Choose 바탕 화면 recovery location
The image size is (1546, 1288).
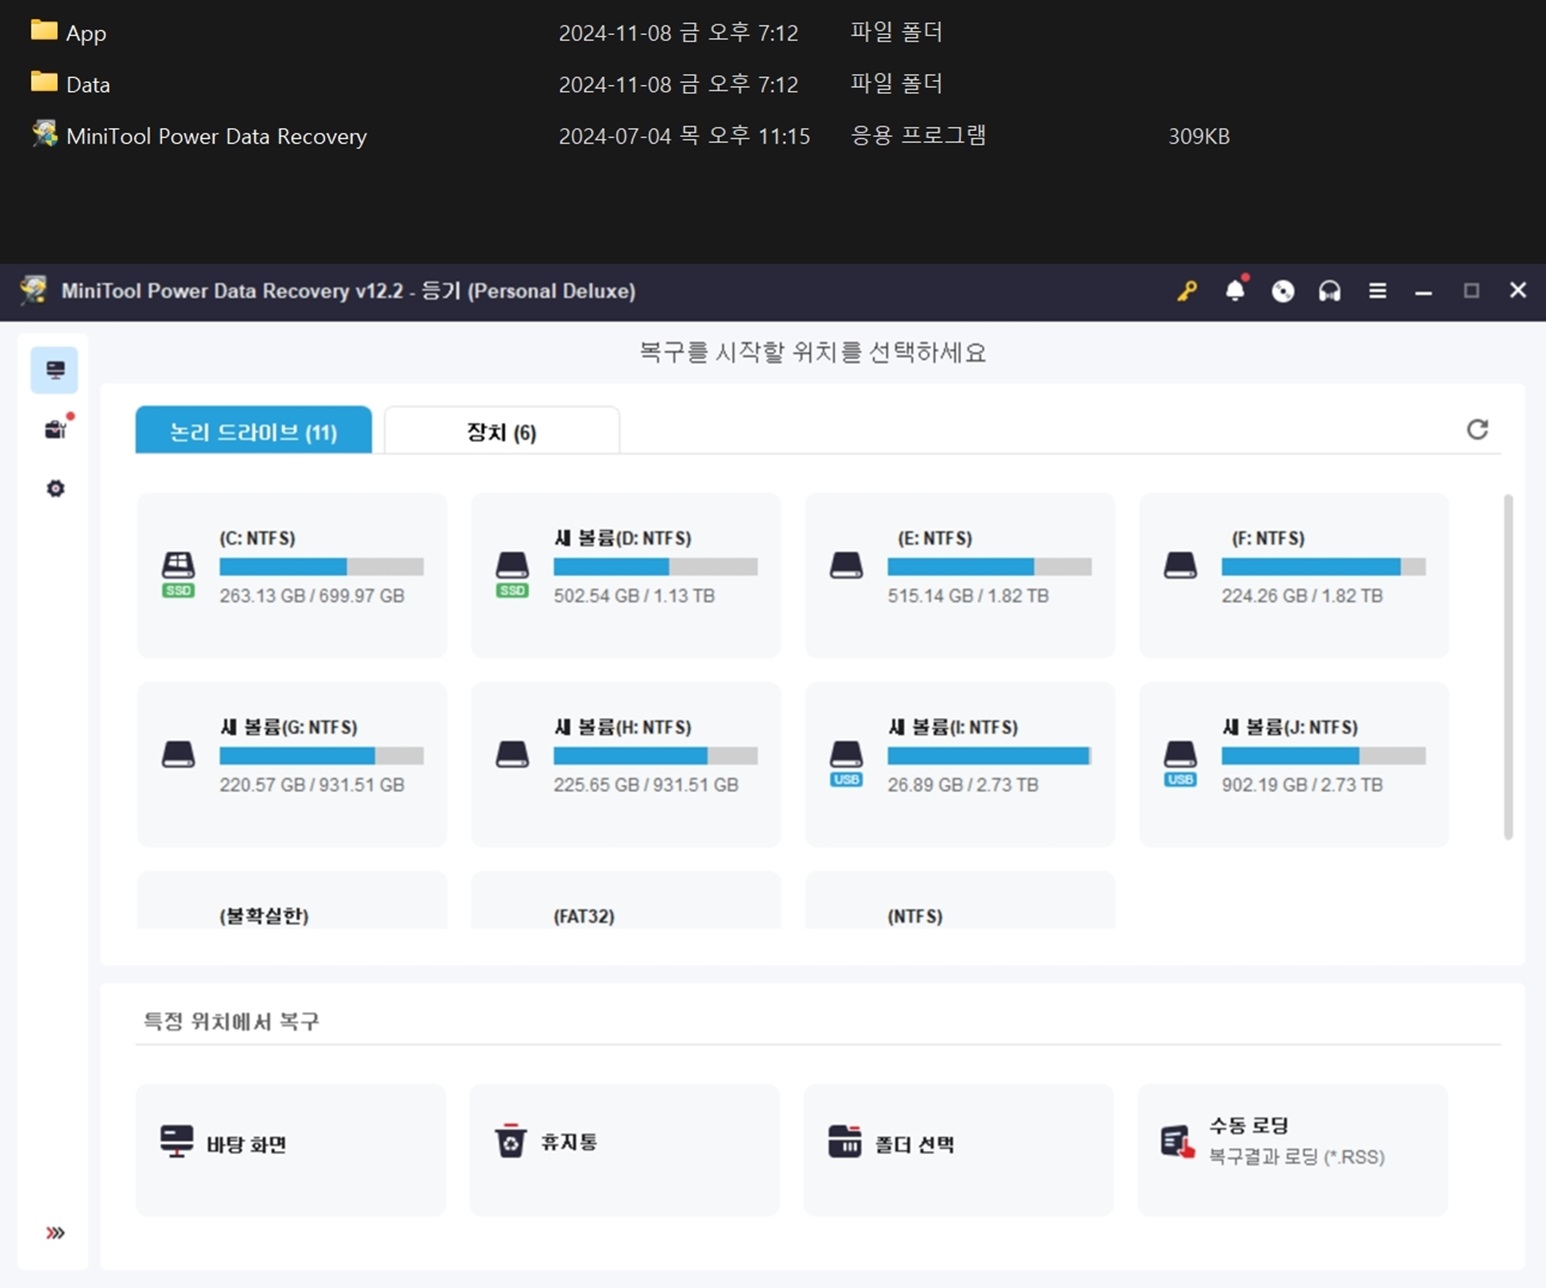click(x=291, y=1150)
